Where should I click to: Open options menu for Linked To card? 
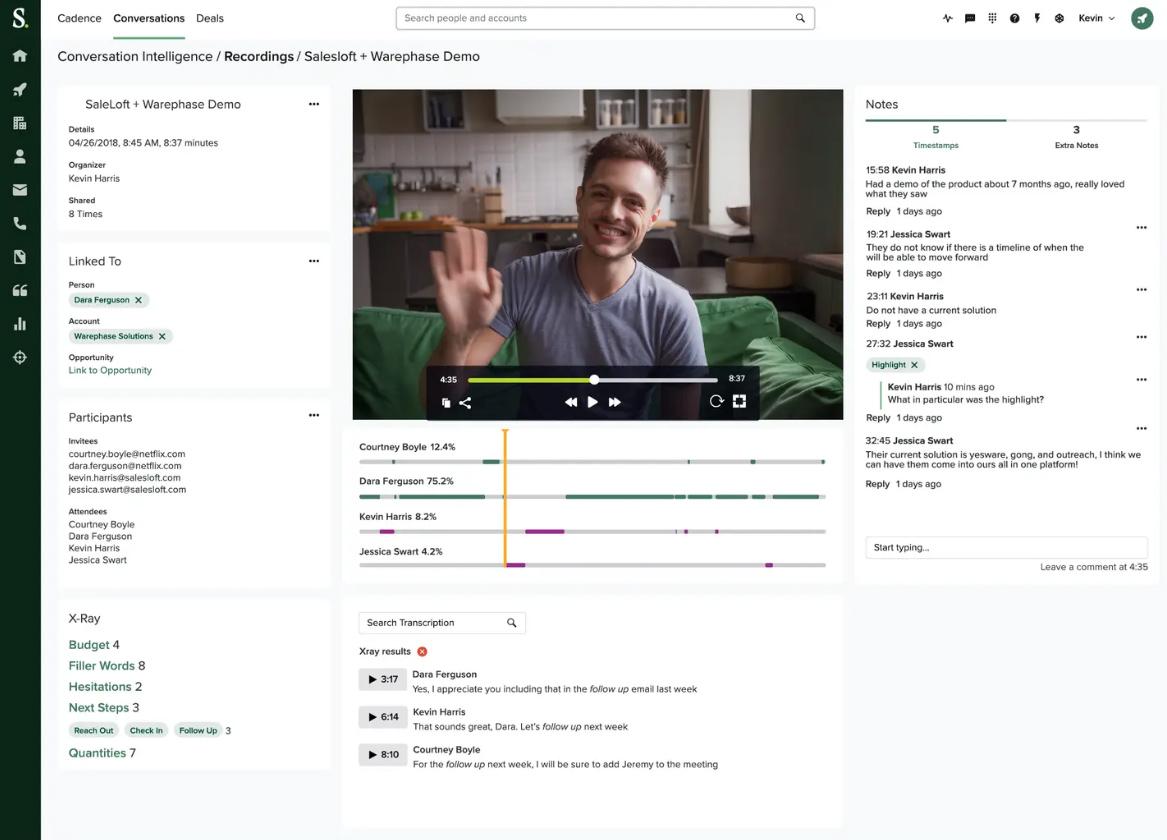314,261
